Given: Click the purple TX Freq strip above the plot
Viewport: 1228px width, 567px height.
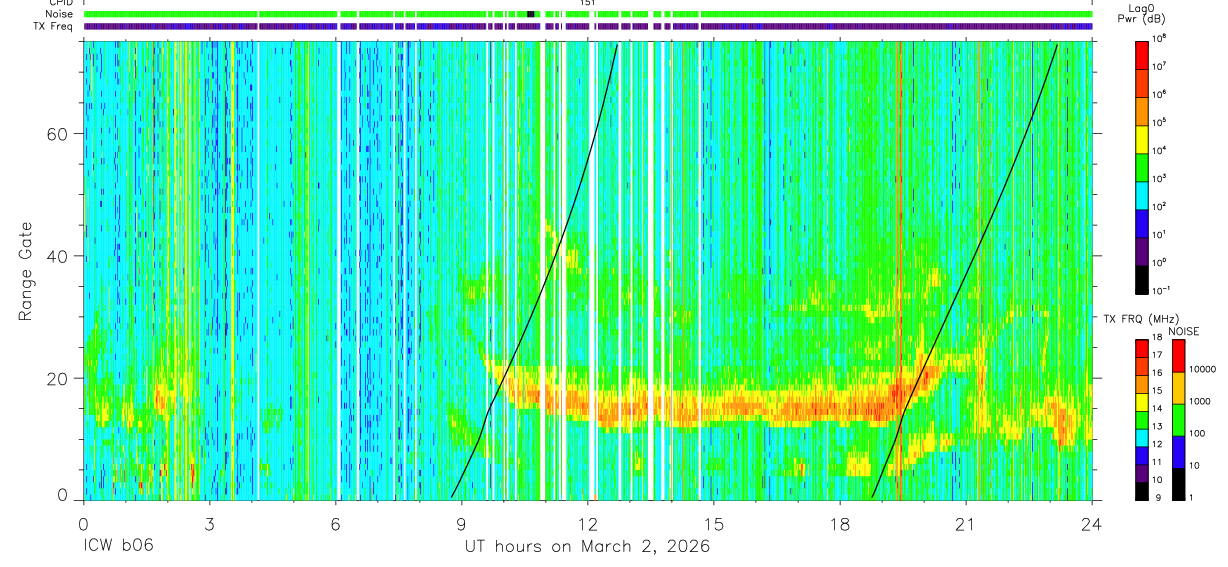Looking at the screenshot, I should [x=587, y=26].
